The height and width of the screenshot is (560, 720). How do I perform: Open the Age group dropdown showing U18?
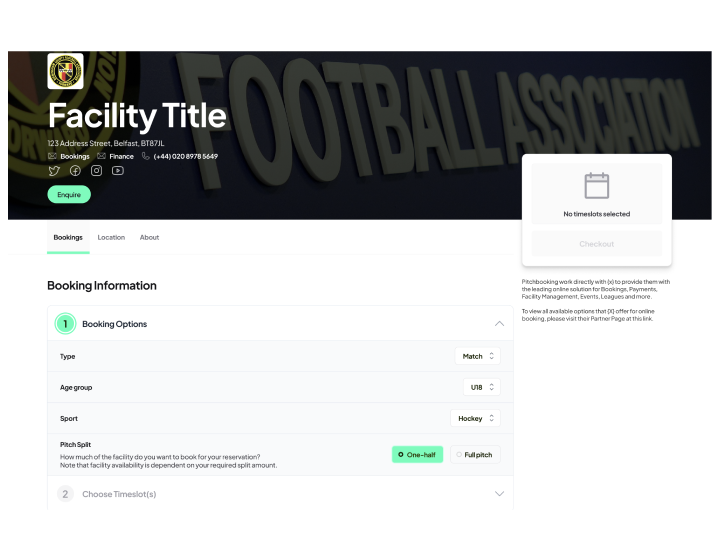482,387
